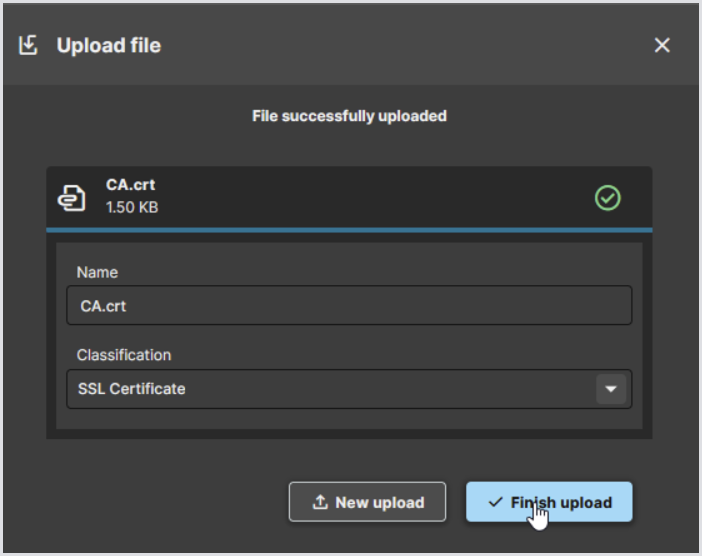Click the New upload button label text
The width and height of the screenshot is (702, 556).
pyautogui.click(x=379, y=503)
